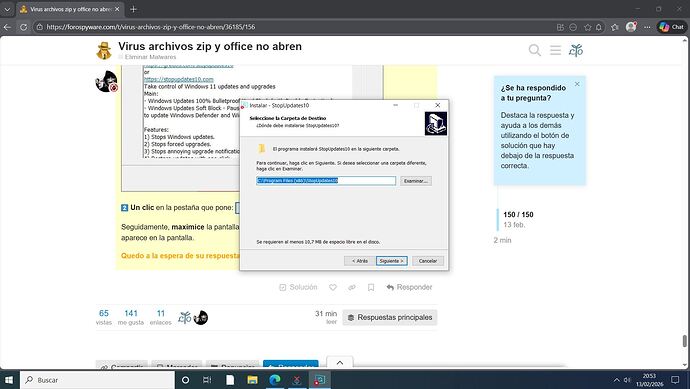The width and height of the screenshot is (690, 389).
Task: Open the red scissors app on taskbar
Action: [297, 380]
